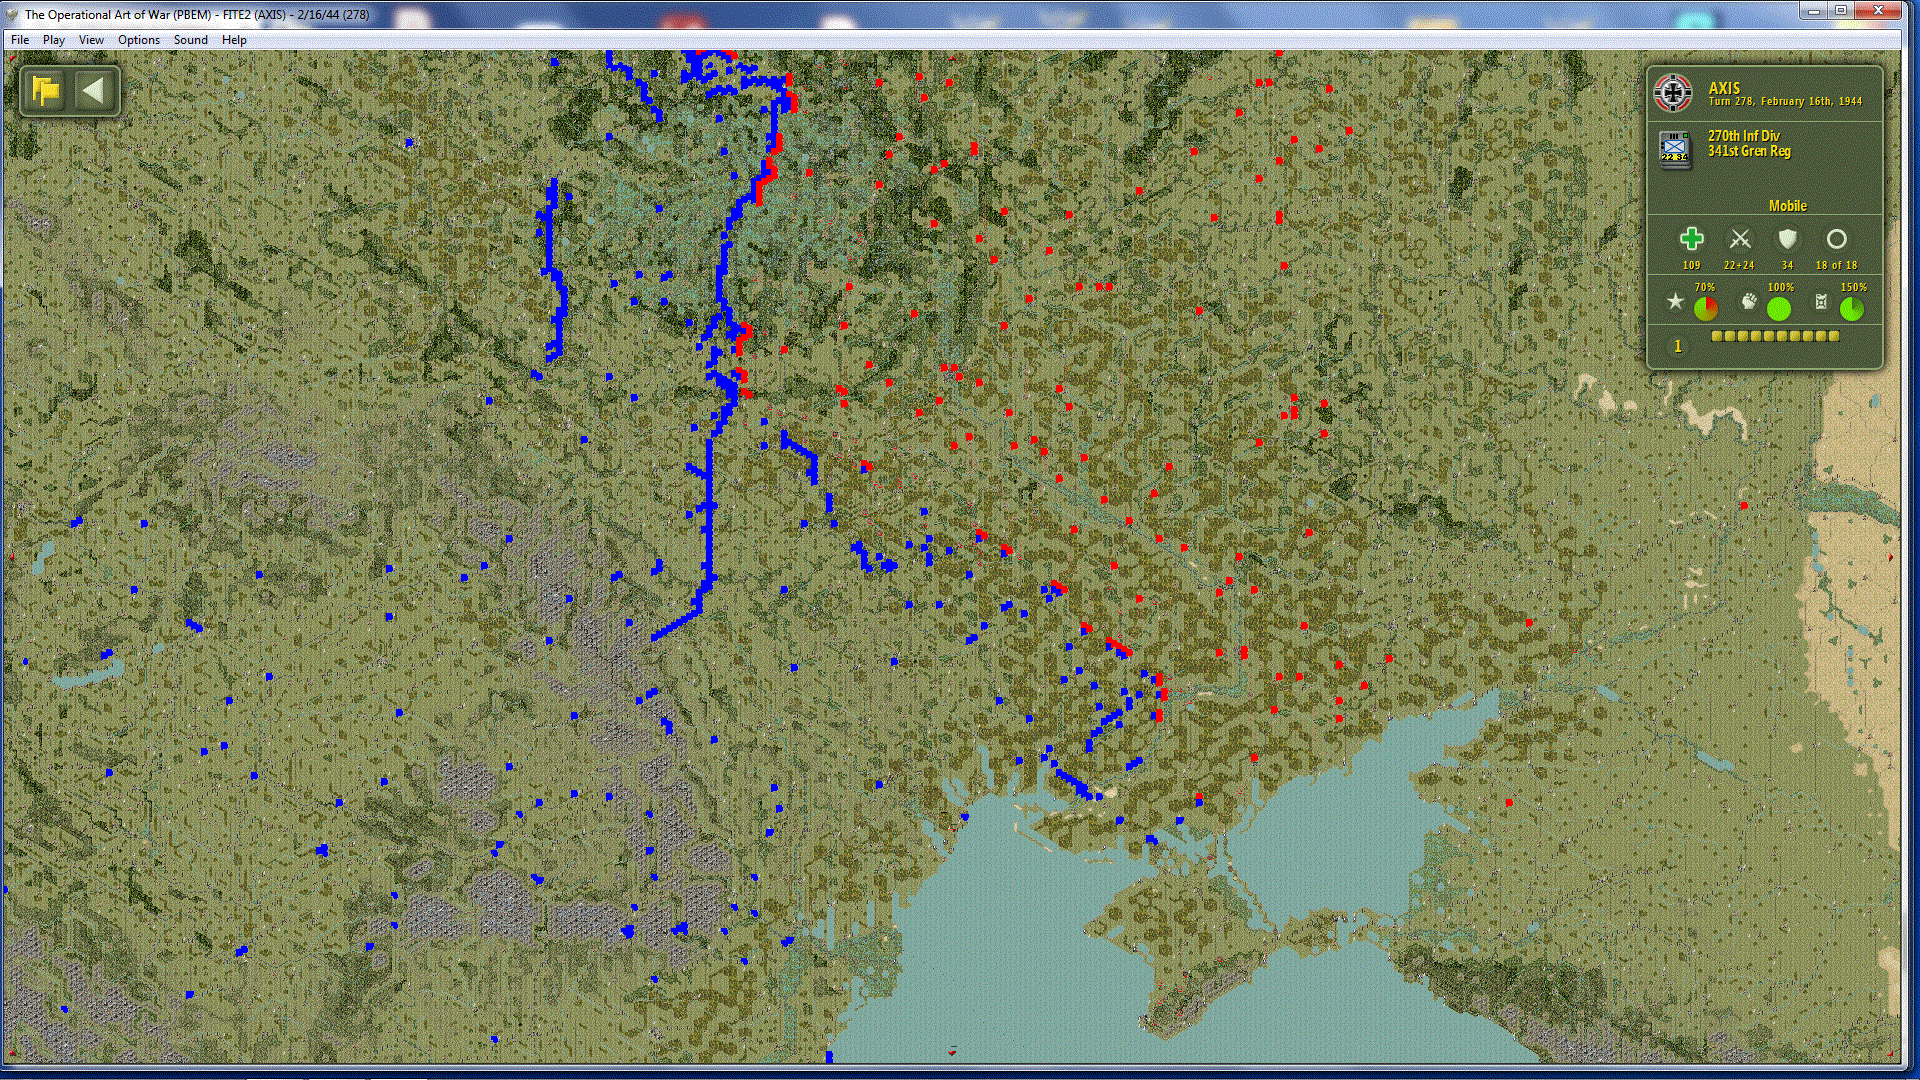Click the '109' value under green cross

click(1691, 265)
